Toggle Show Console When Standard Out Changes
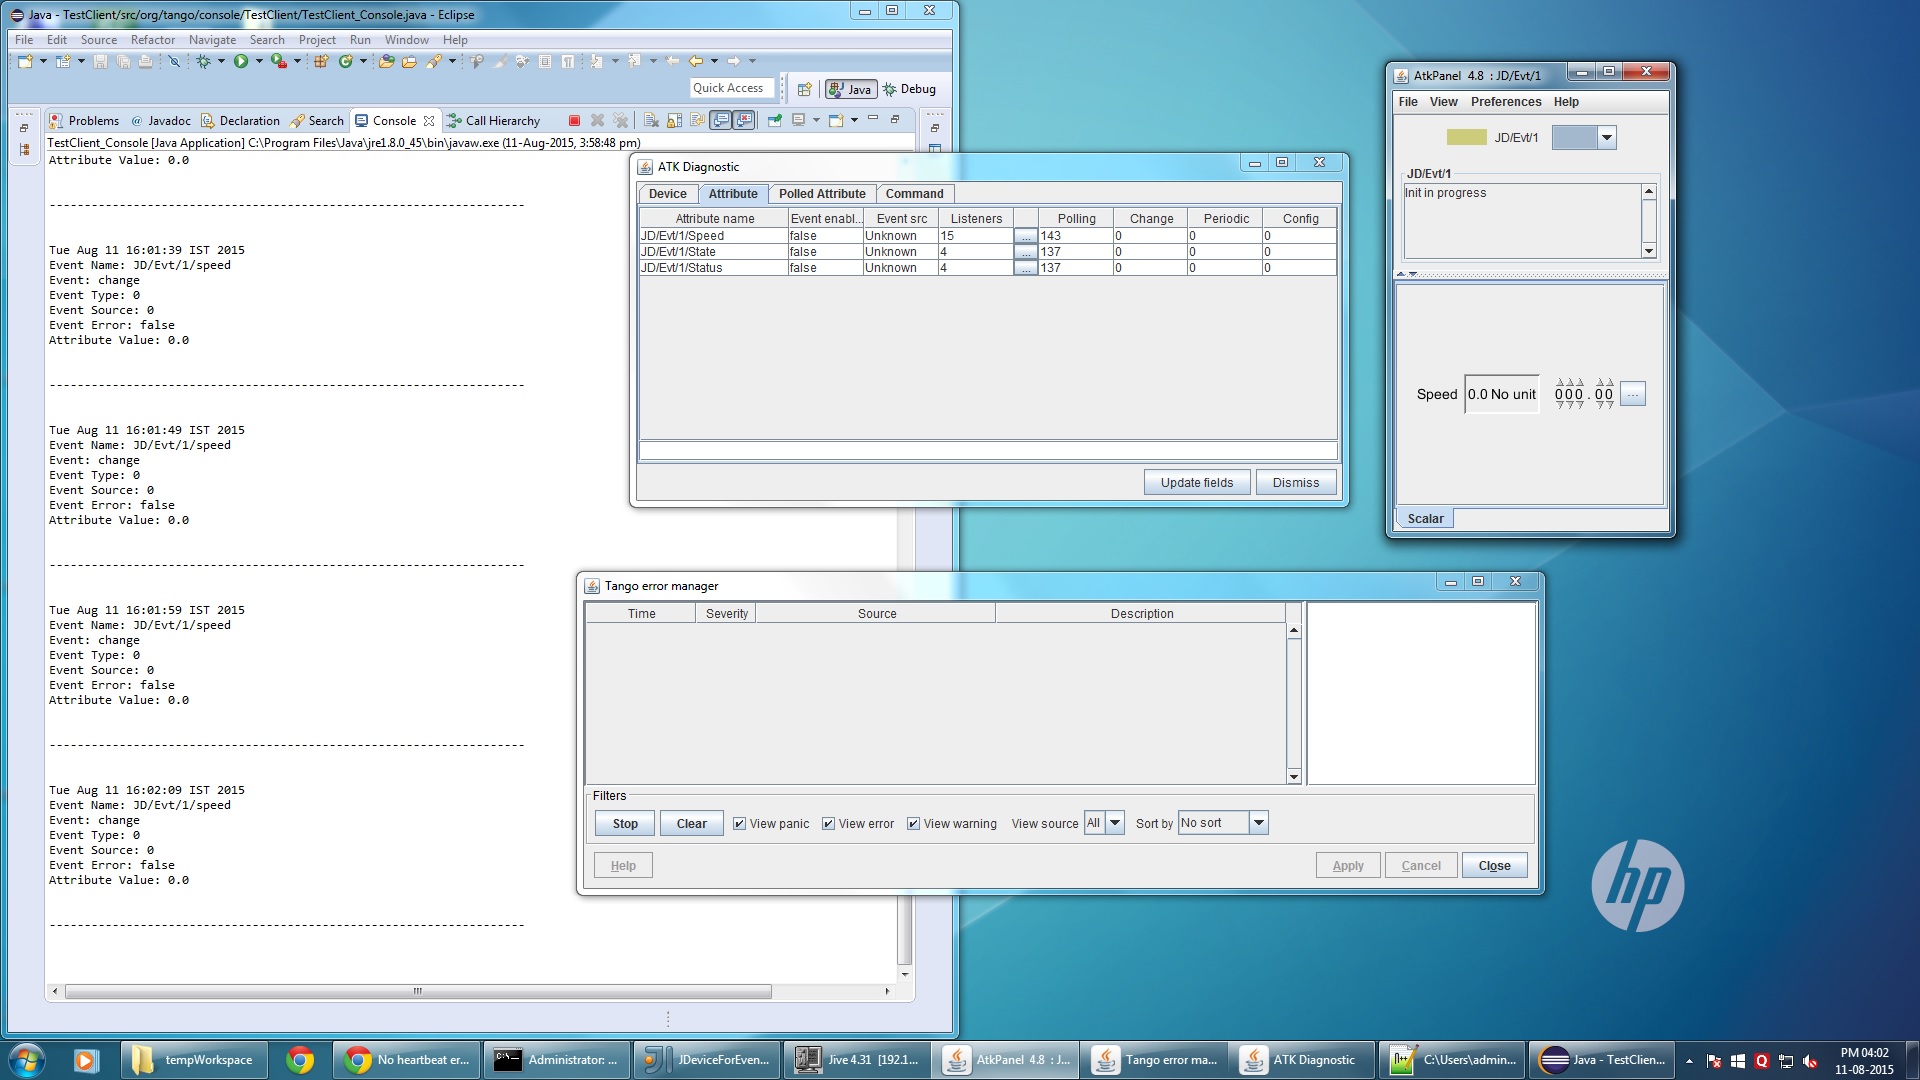1920x1080 pixels. pos(721,120)
